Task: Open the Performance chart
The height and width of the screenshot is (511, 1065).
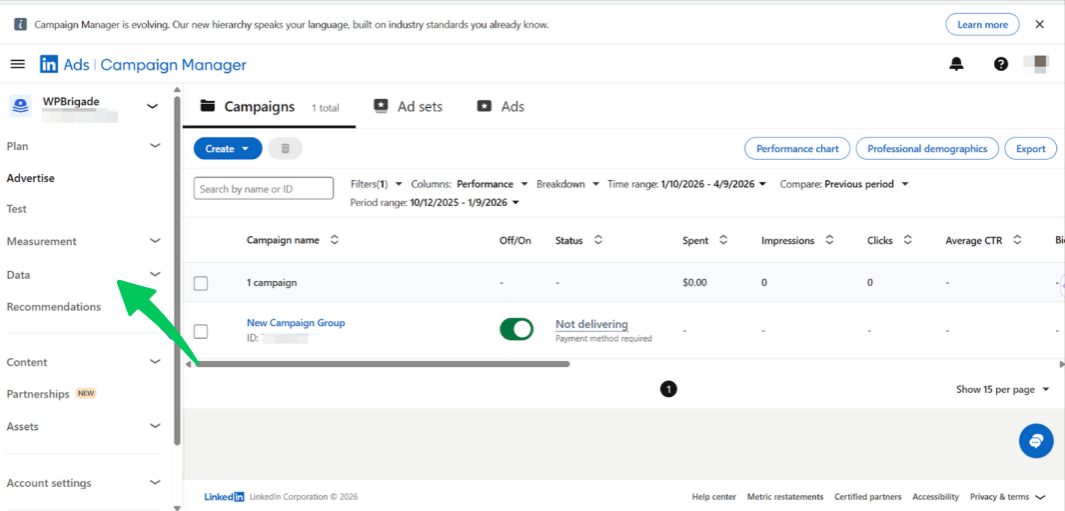Action: point(797,148)
